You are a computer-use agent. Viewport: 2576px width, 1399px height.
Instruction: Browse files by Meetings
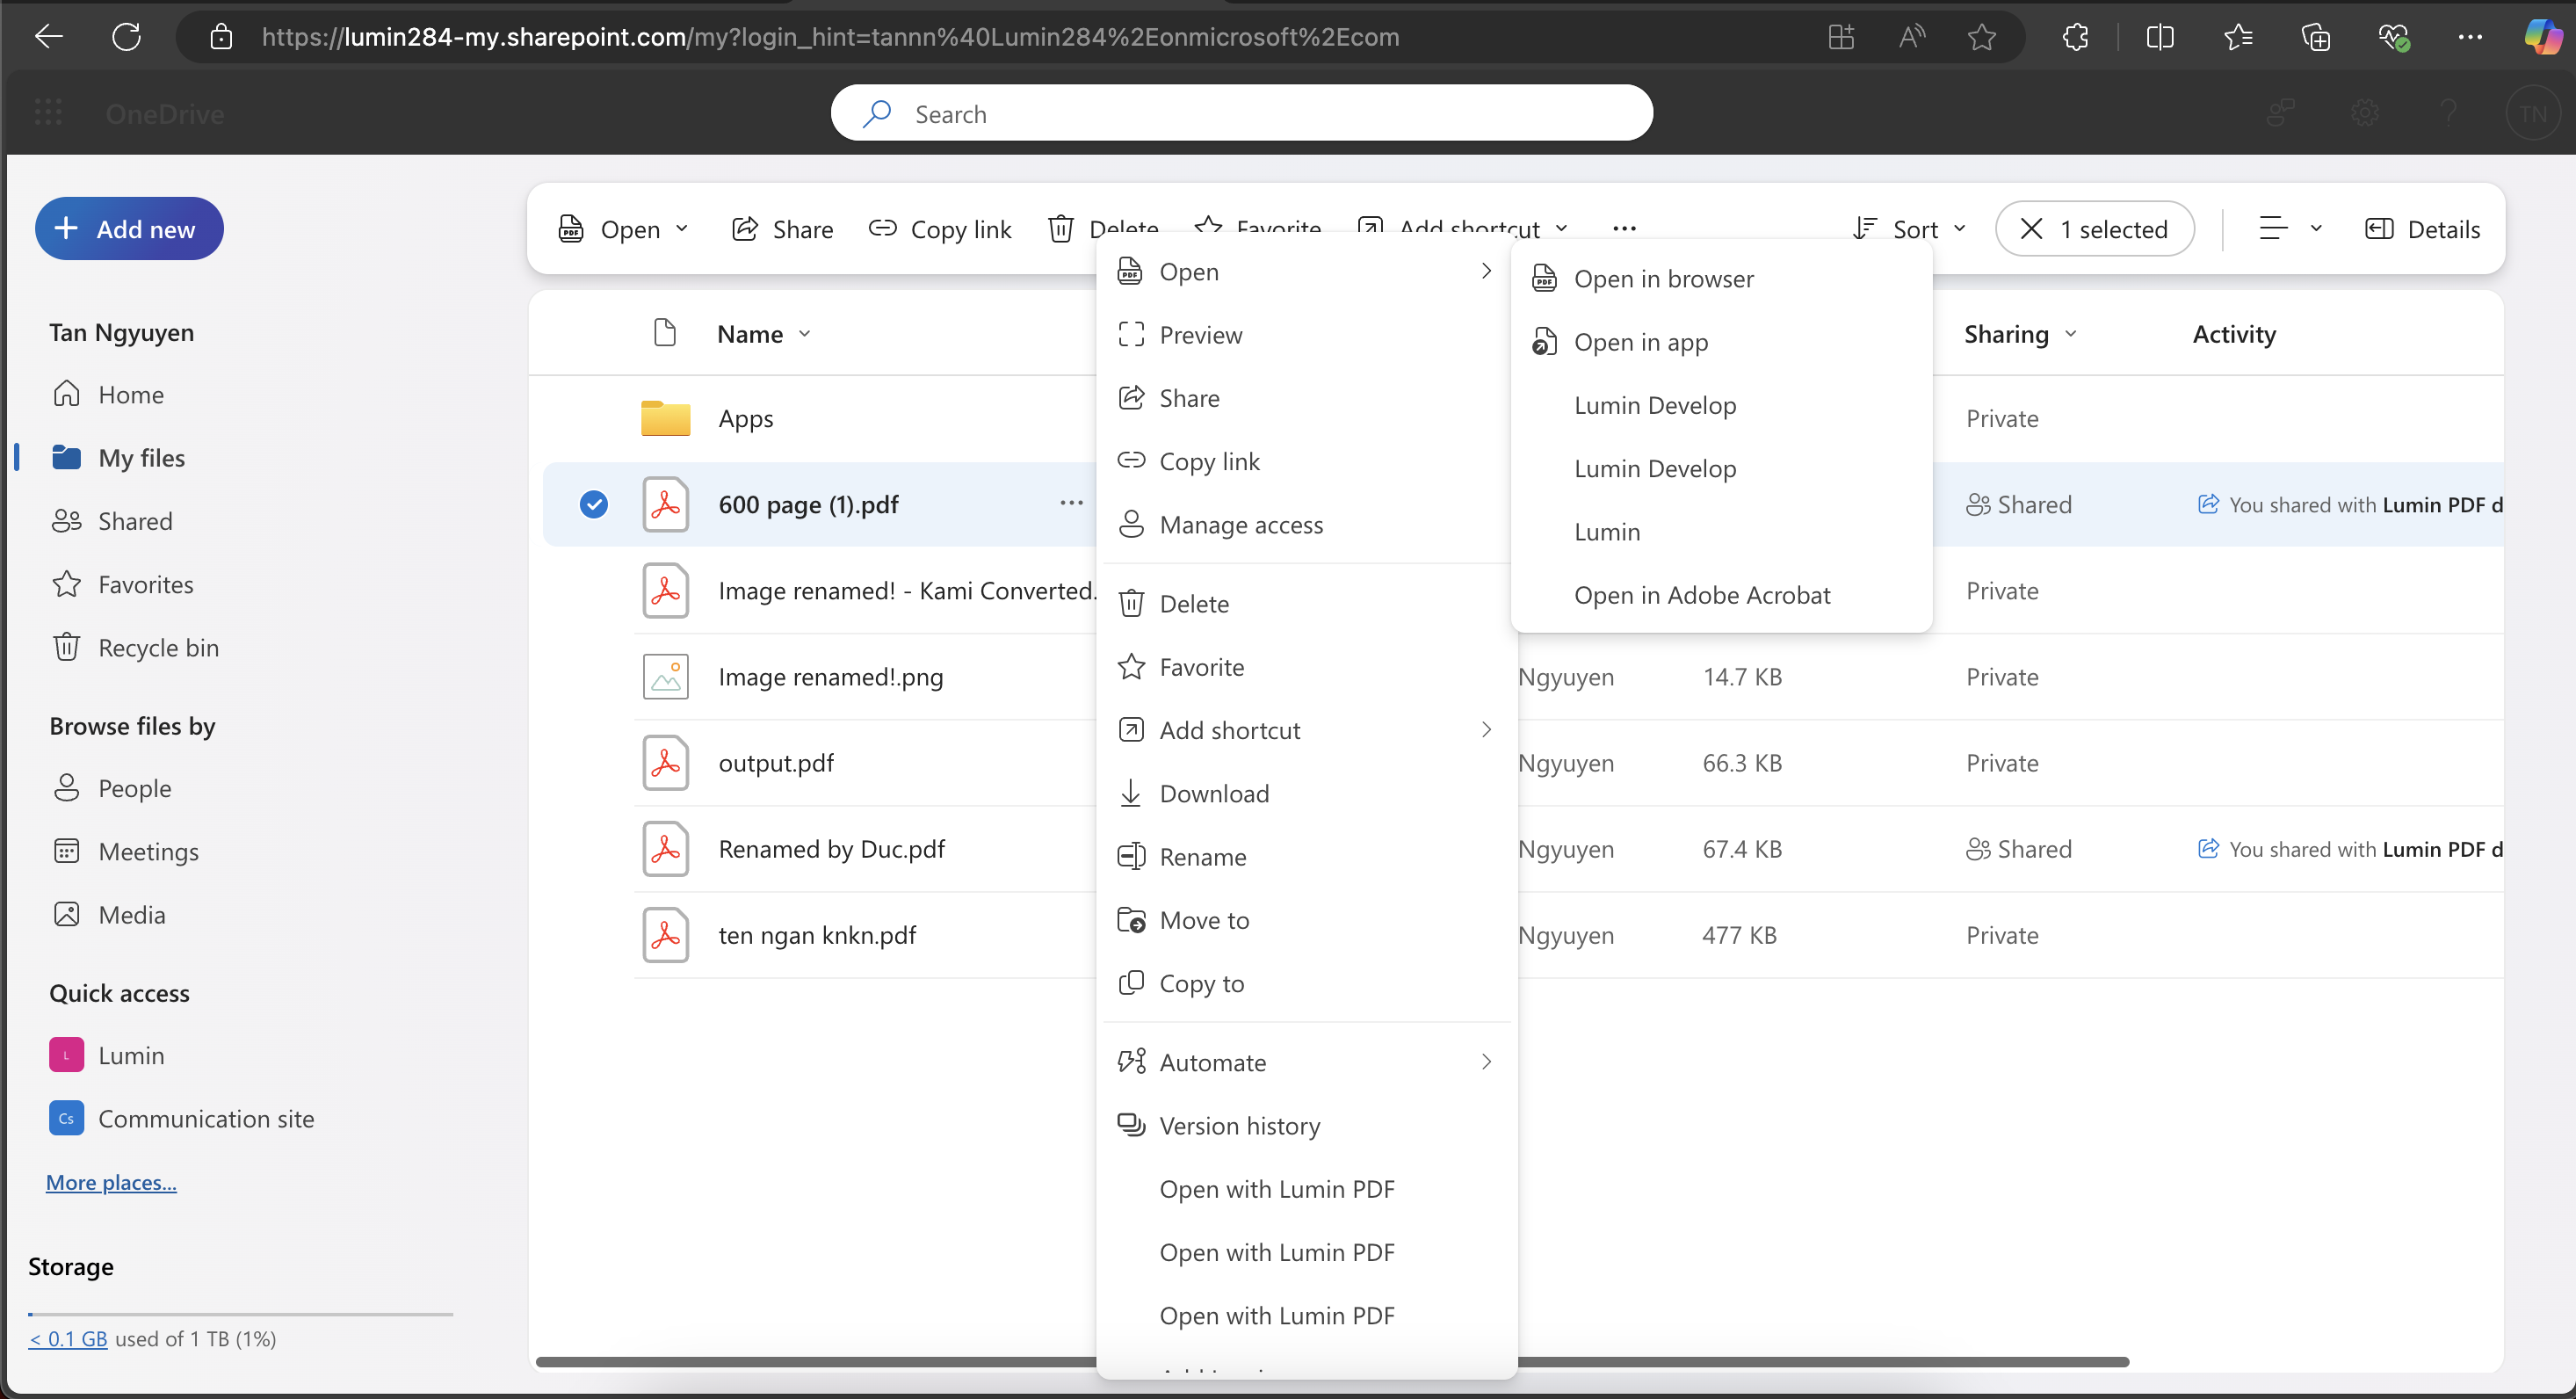pos(125,851)
